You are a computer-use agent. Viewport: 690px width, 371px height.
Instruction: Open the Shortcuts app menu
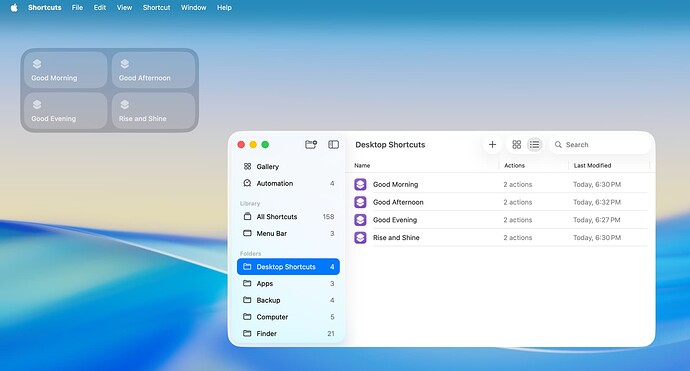(44, 7)
